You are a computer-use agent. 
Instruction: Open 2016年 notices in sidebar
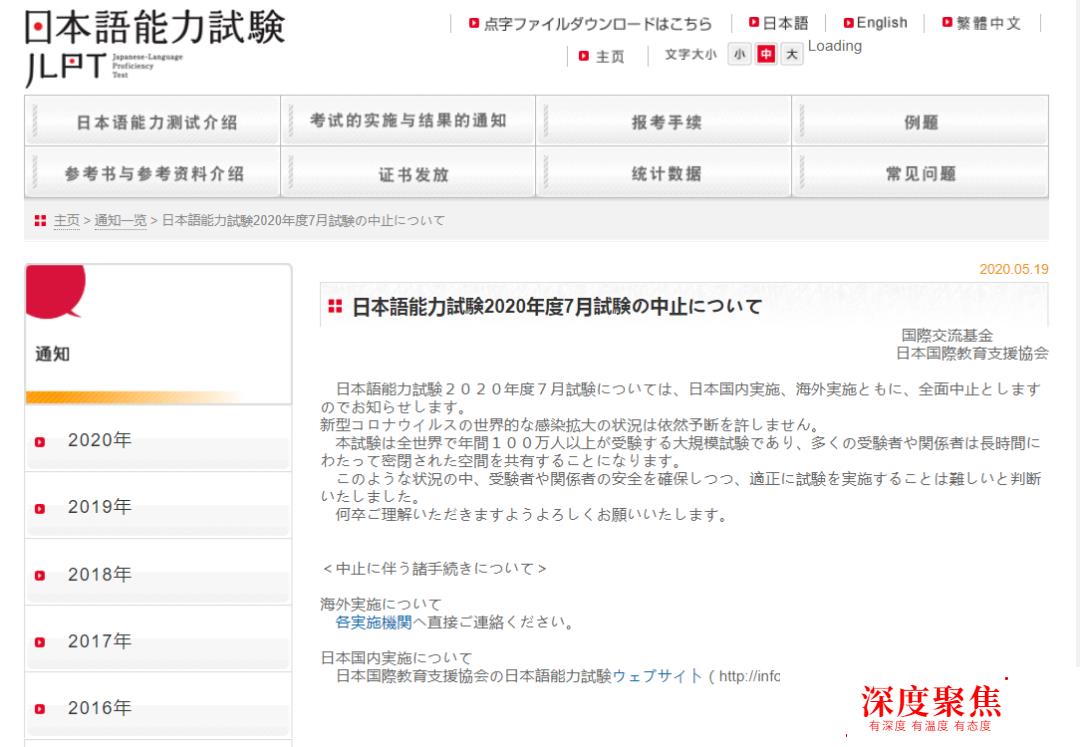[158, 707]
